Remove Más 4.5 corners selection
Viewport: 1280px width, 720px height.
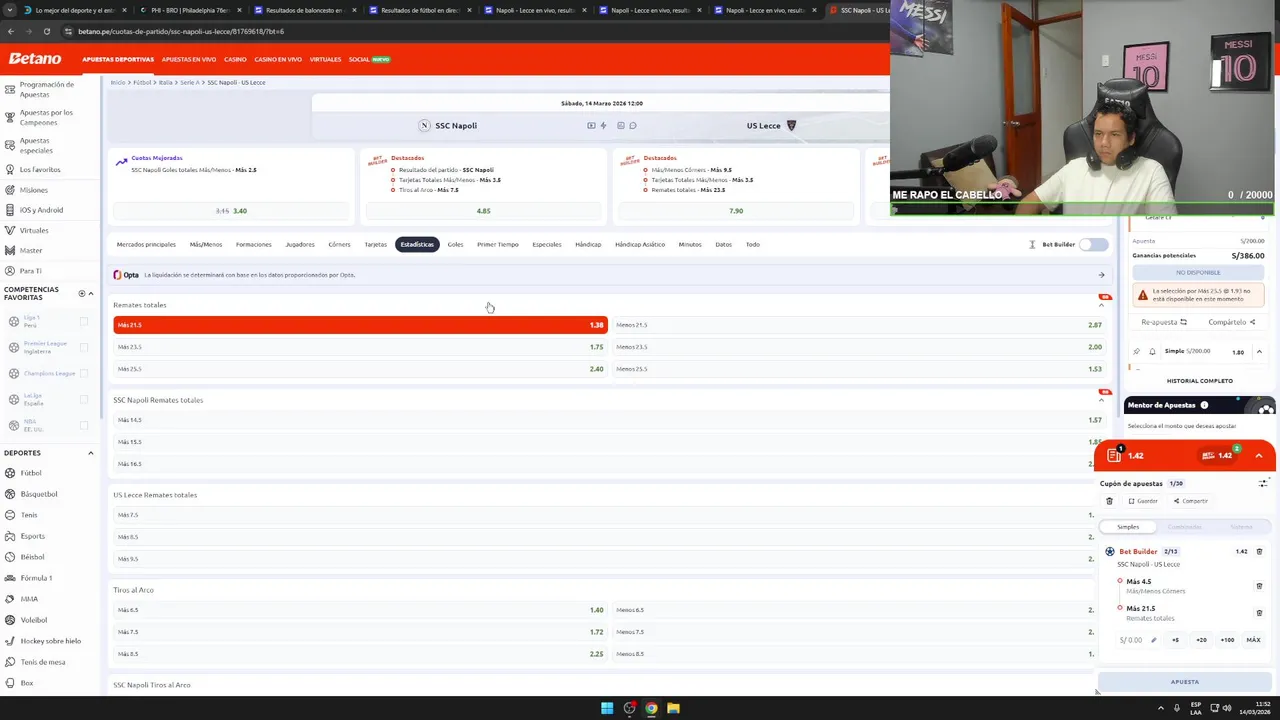[1259, 586]
